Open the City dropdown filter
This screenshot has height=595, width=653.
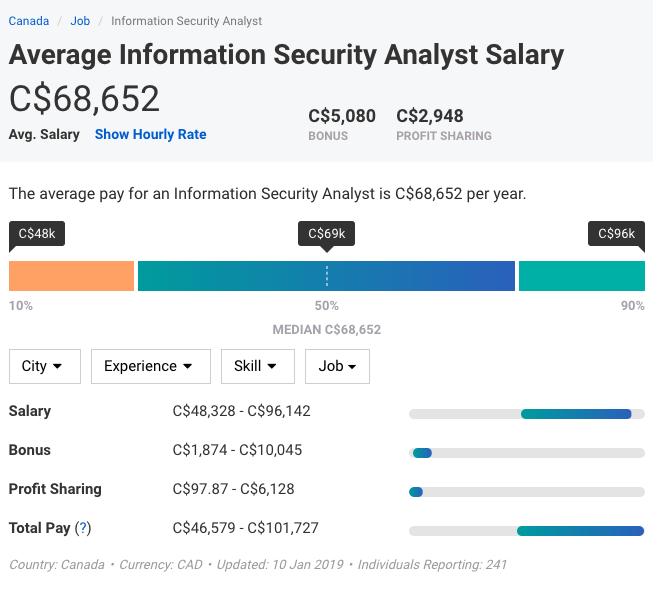43,366
